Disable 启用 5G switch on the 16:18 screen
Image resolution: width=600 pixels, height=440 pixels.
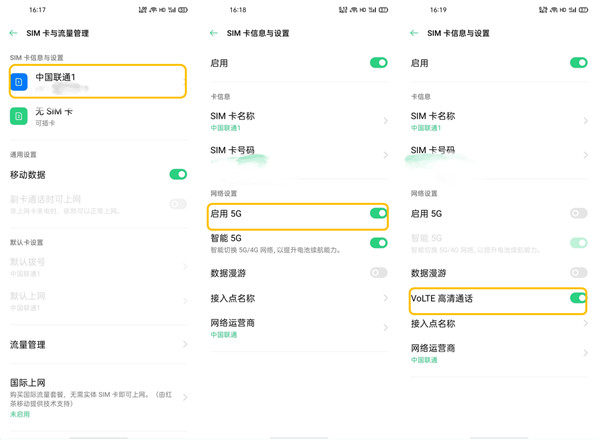pos(378,214)
